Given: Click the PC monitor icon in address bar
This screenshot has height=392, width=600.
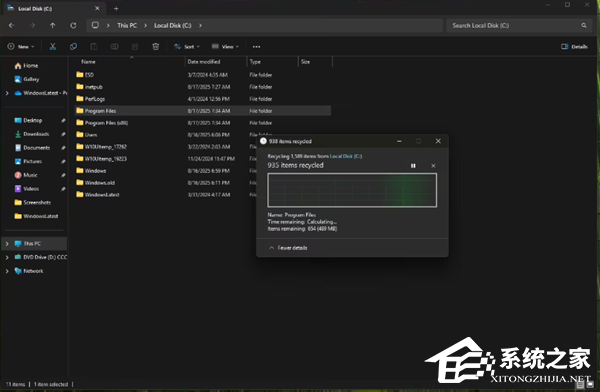Looking at the screenshot, I should 95,25.
